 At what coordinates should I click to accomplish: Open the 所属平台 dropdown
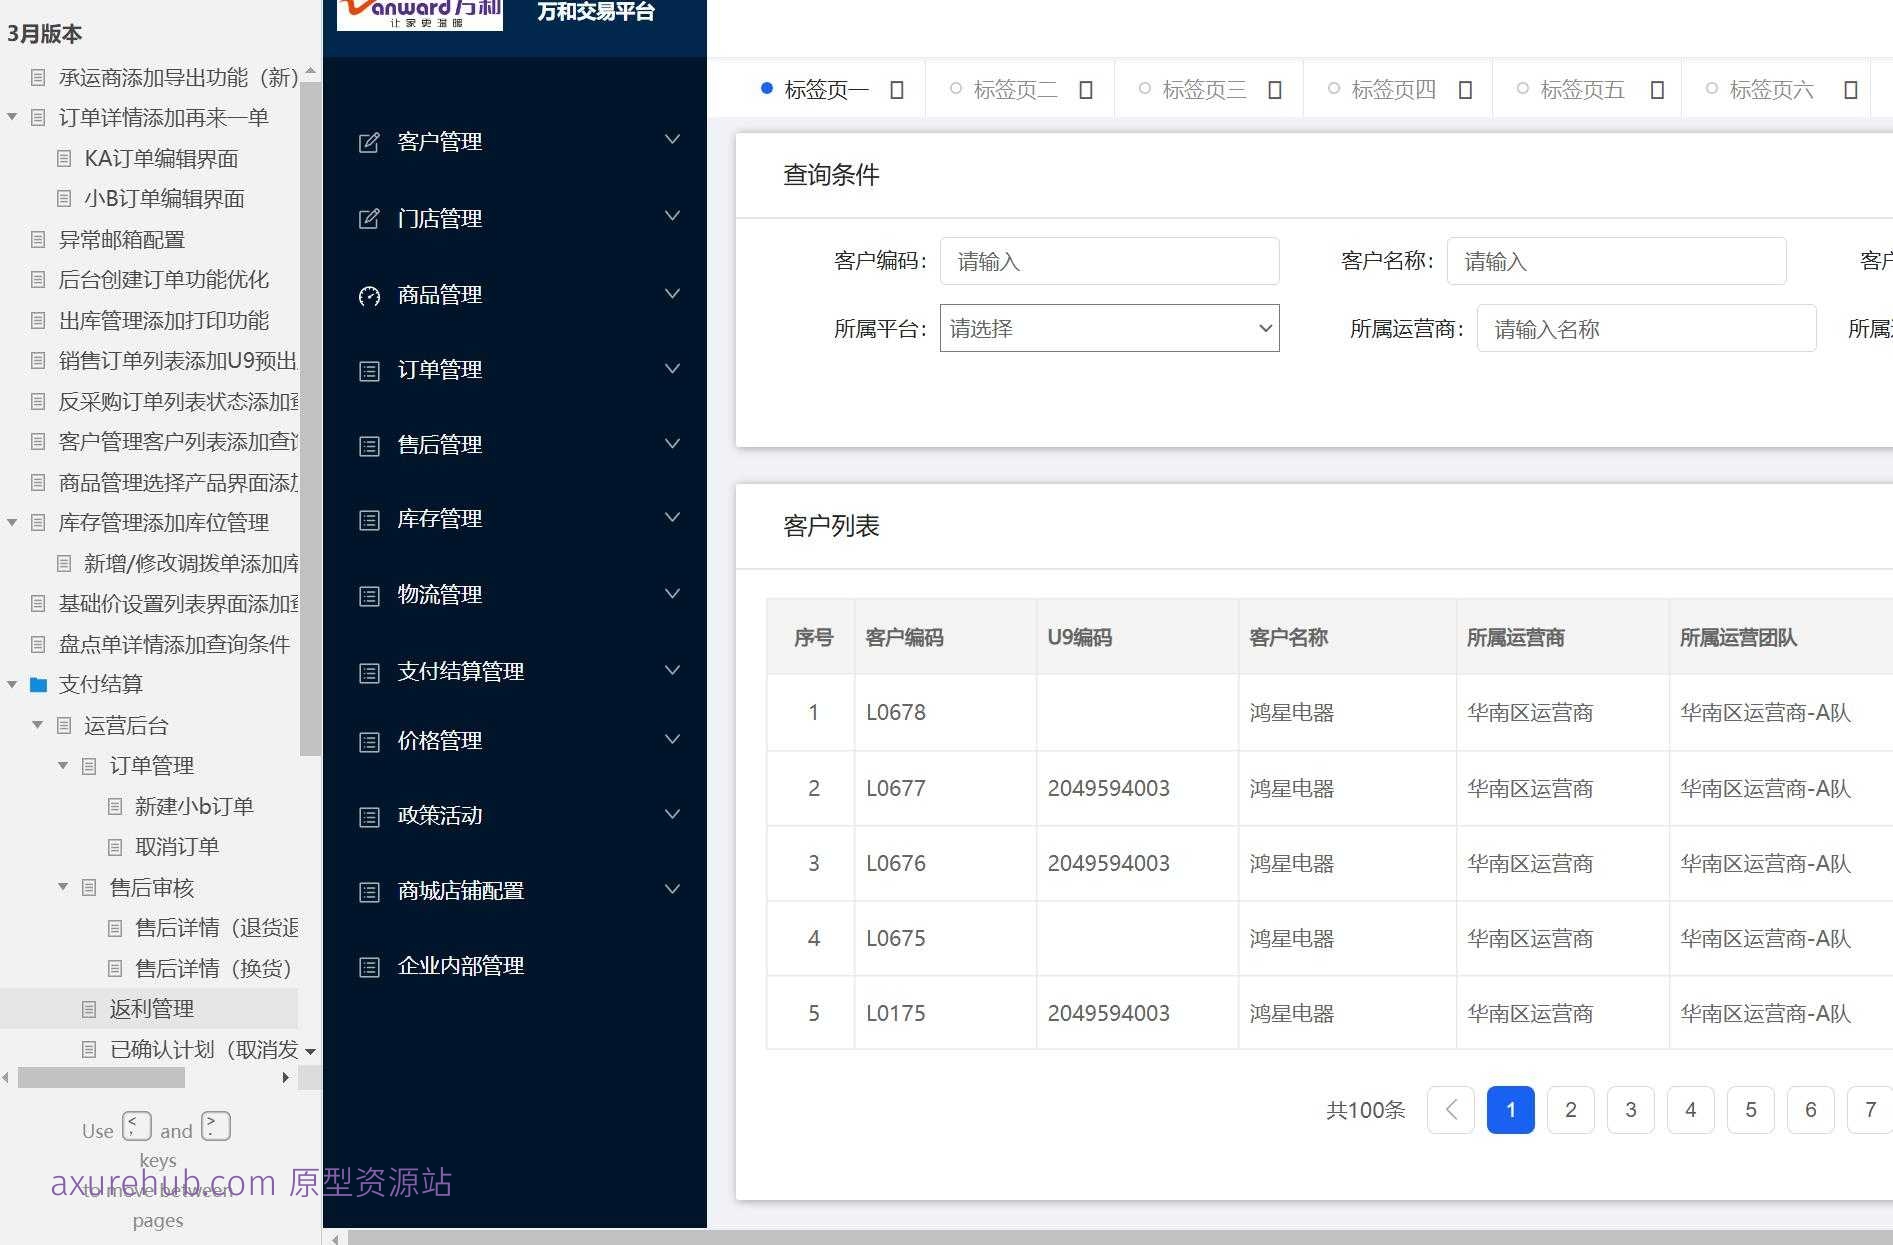coord(1108,328)
